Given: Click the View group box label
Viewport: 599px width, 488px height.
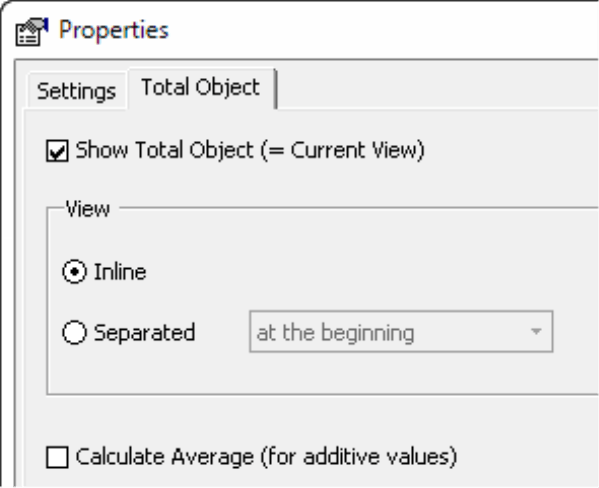Looking at the screenshot, I should coord(88,209).
